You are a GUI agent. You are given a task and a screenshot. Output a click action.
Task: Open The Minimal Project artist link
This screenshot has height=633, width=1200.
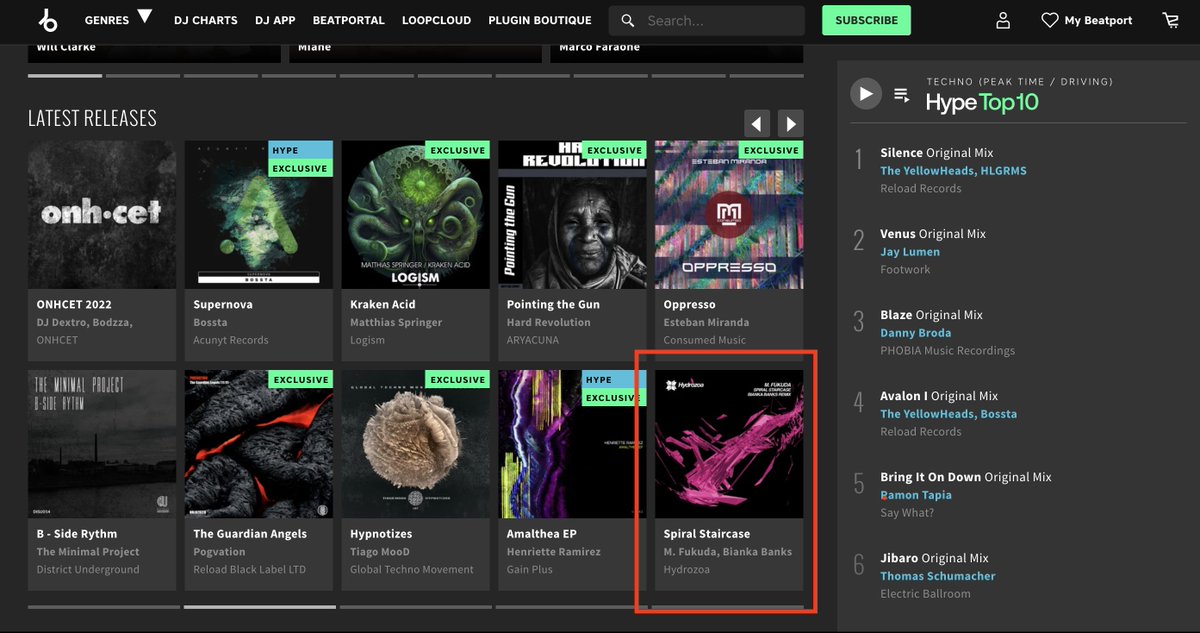coord(88,552)
